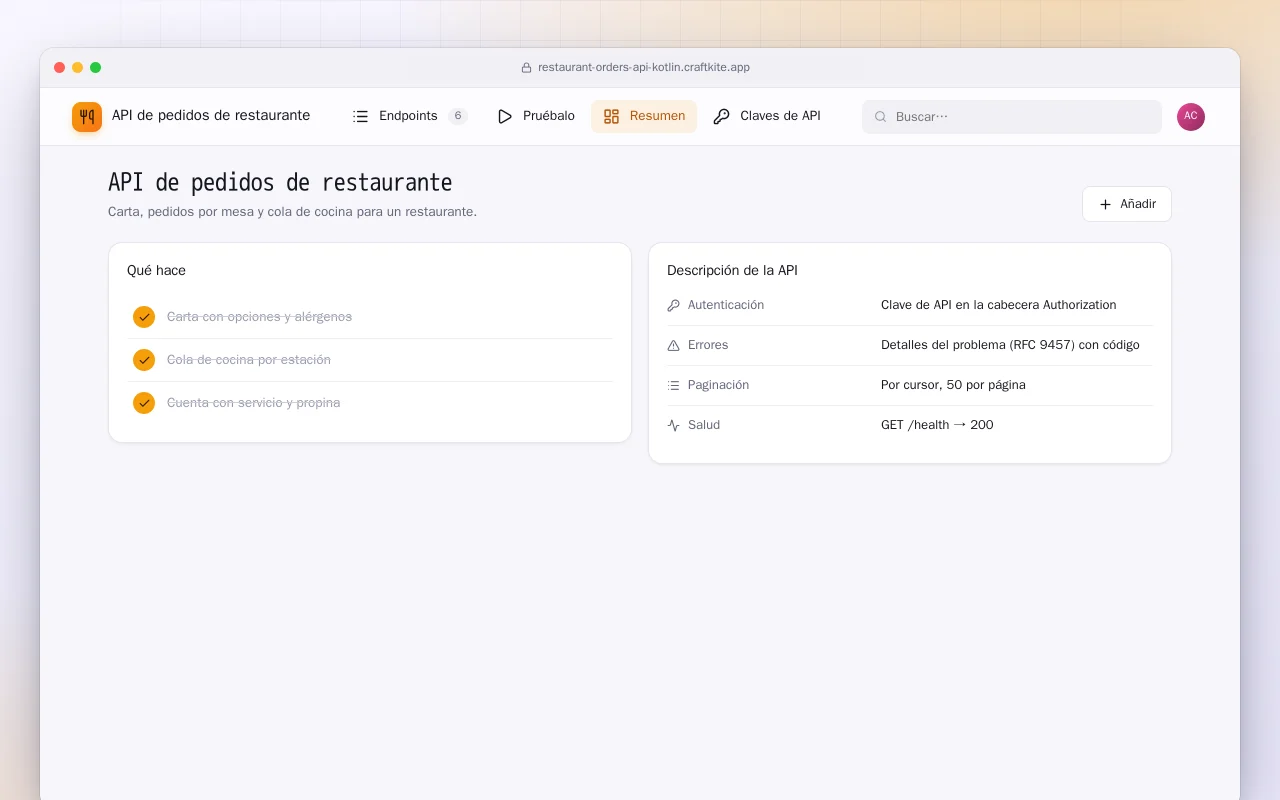
Task: Click the Paginación label
Action: point(718,385)
